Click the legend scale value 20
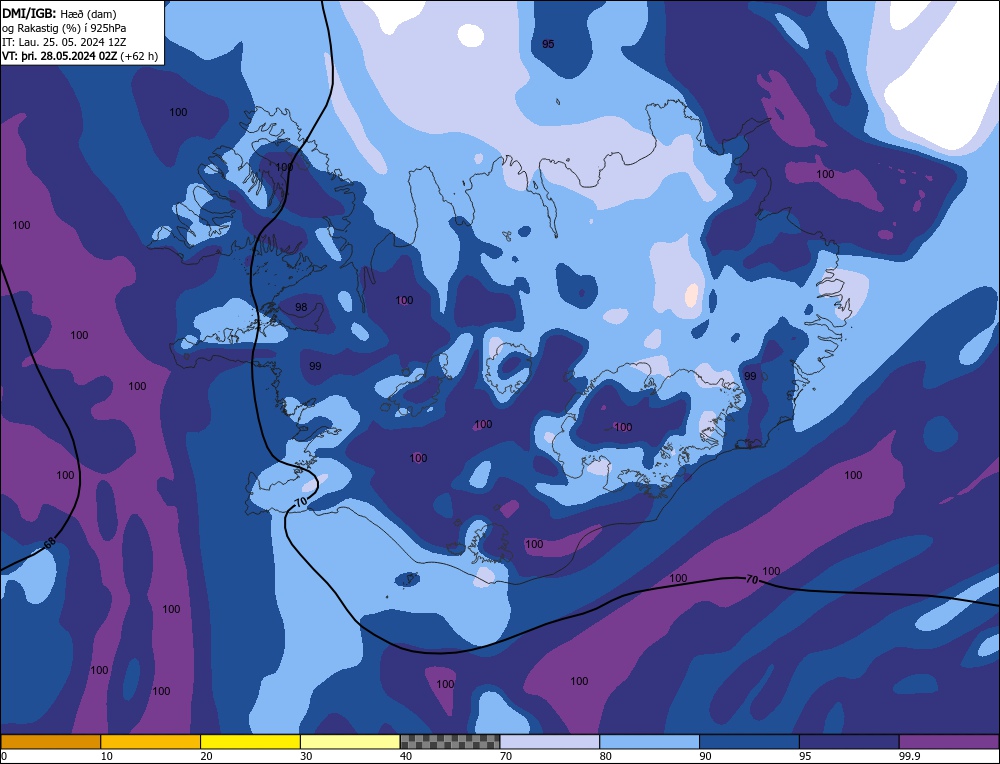Screen dimensions: 1000x764 tap(207, 757)
